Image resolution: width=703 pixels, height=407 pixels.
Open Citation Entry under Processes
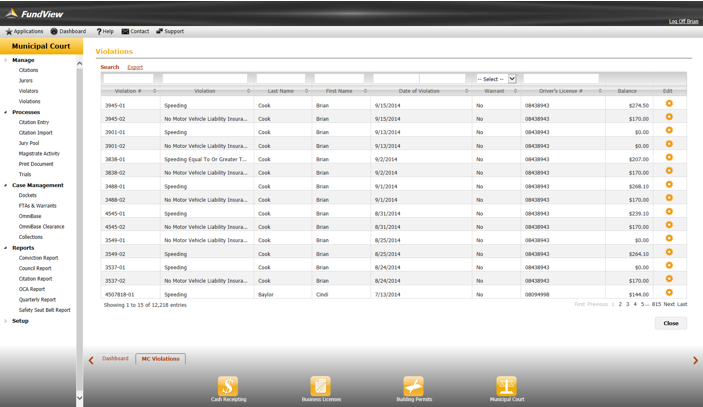tap(34, 122)
